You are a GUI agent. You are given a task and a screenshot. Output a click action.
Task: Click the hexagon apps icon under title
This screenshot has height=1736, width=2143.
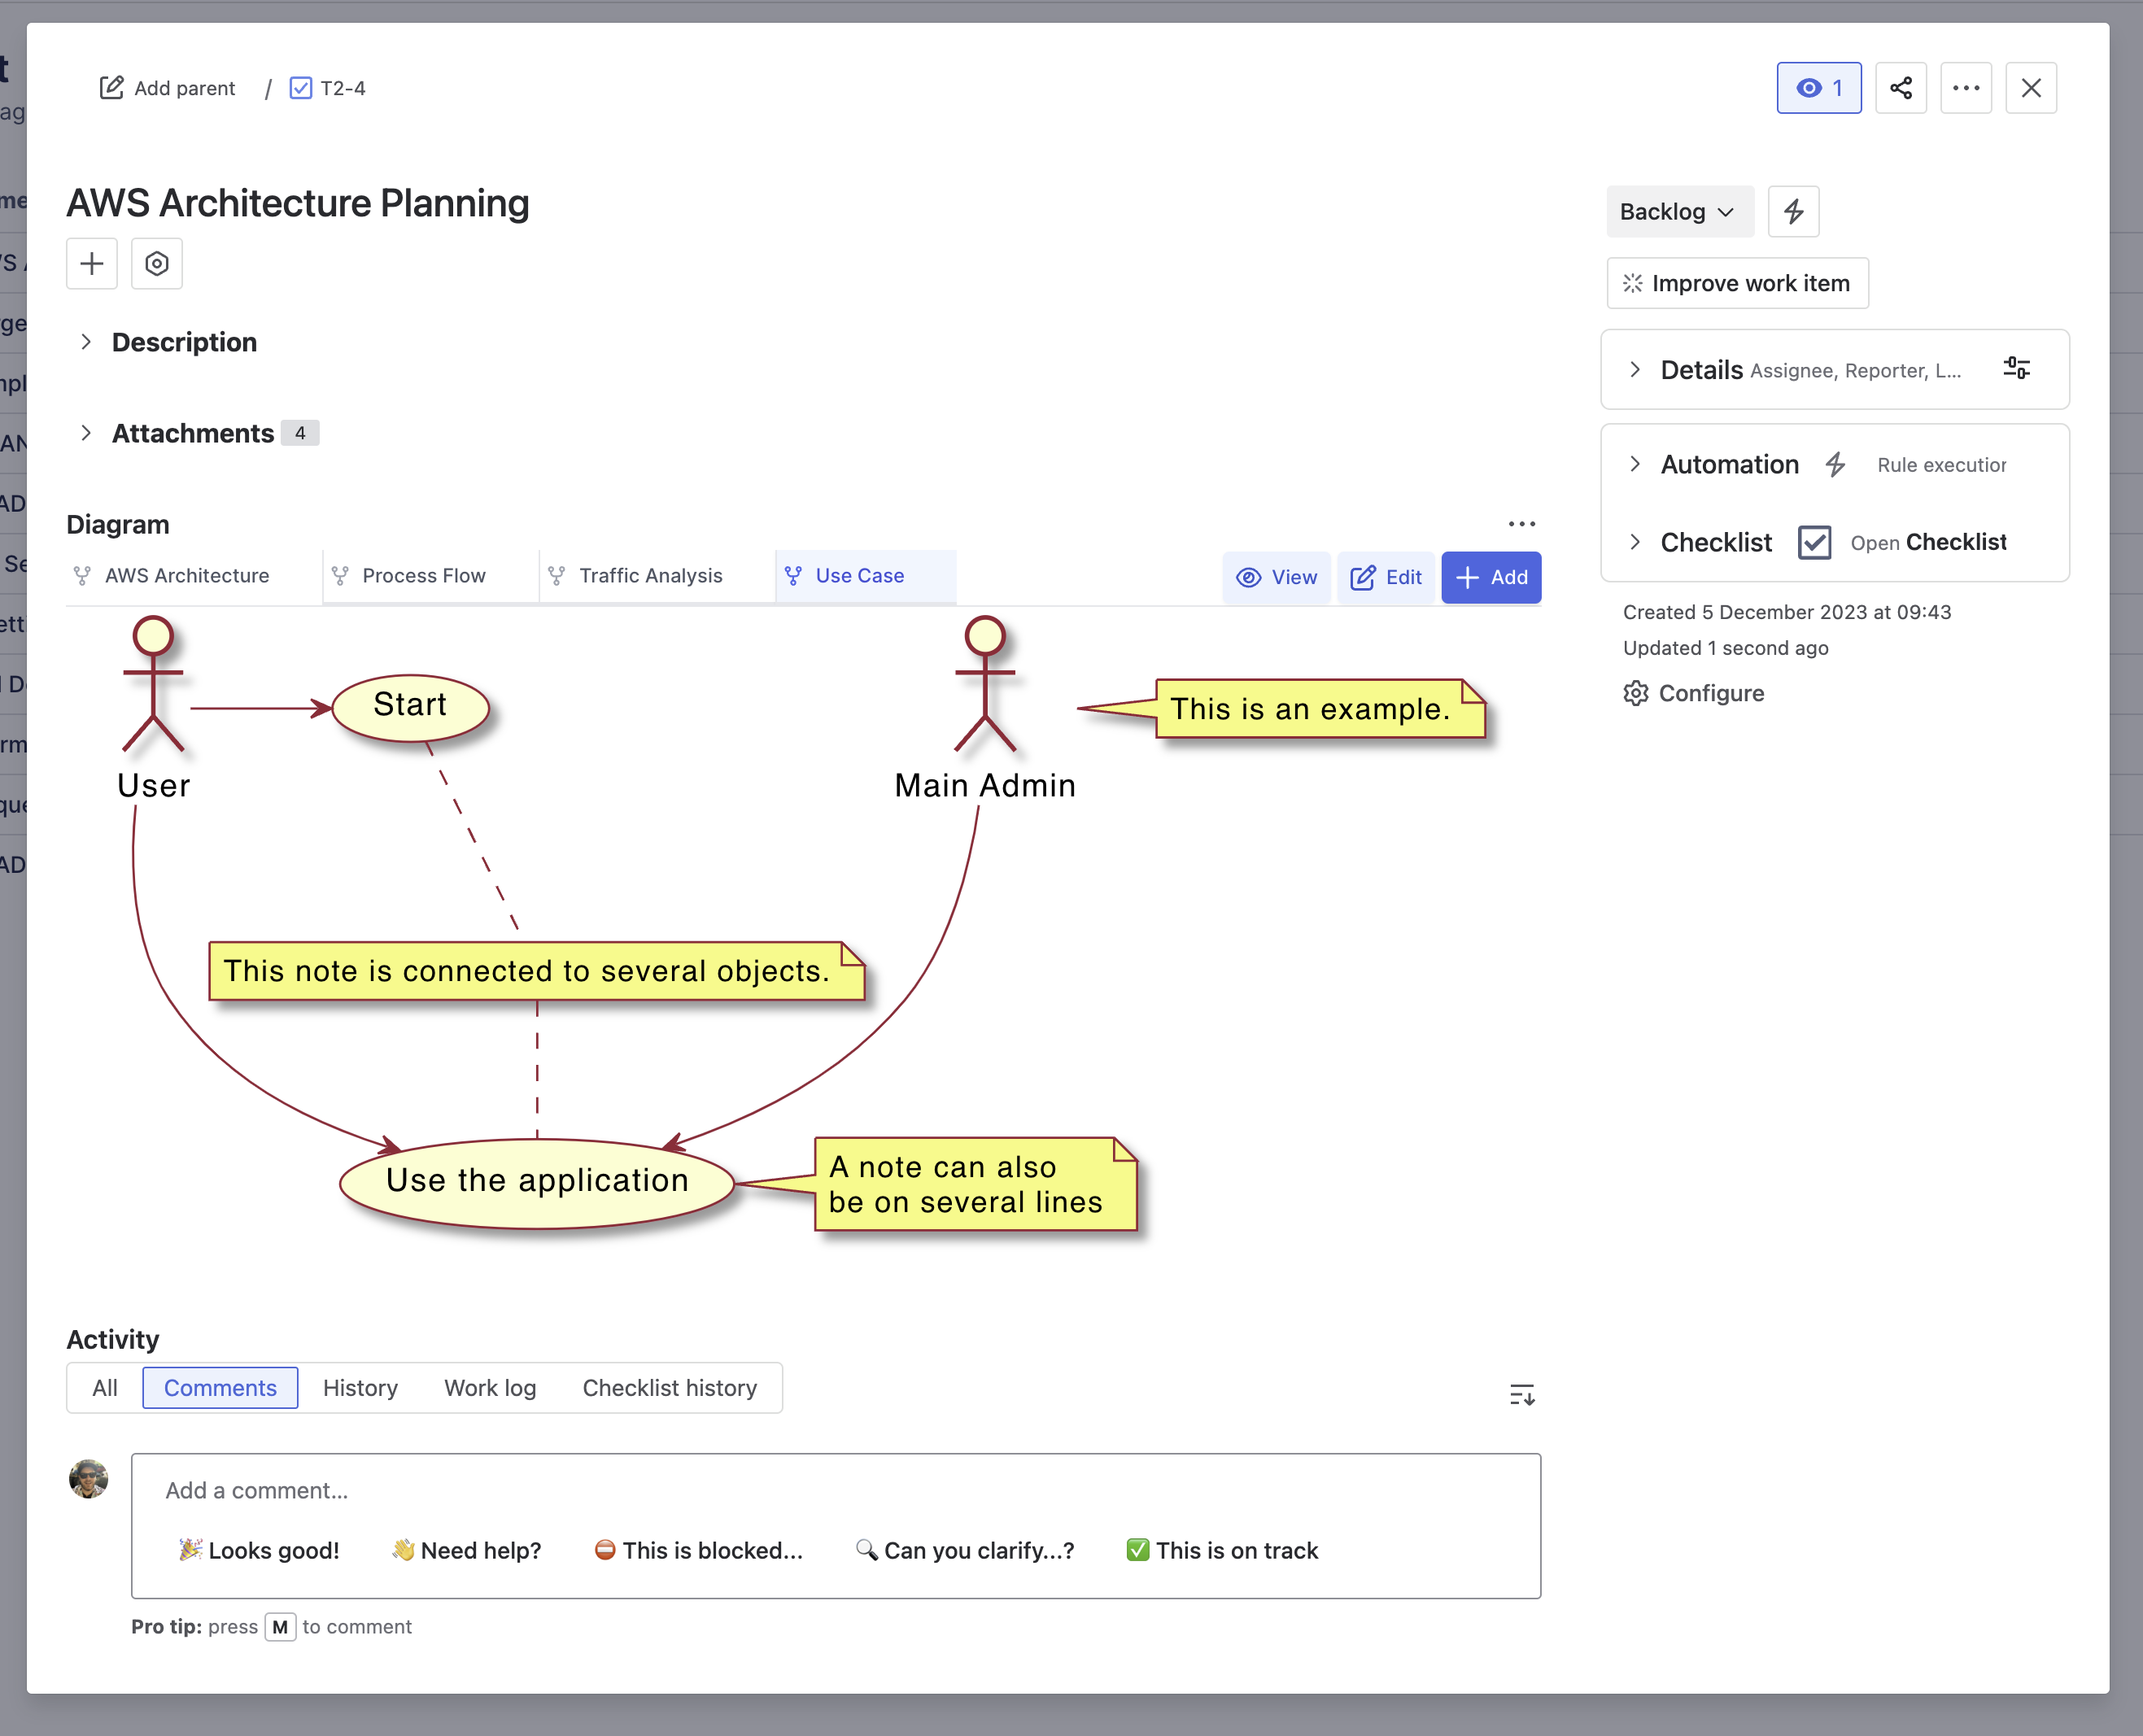(x=157, y=263)
